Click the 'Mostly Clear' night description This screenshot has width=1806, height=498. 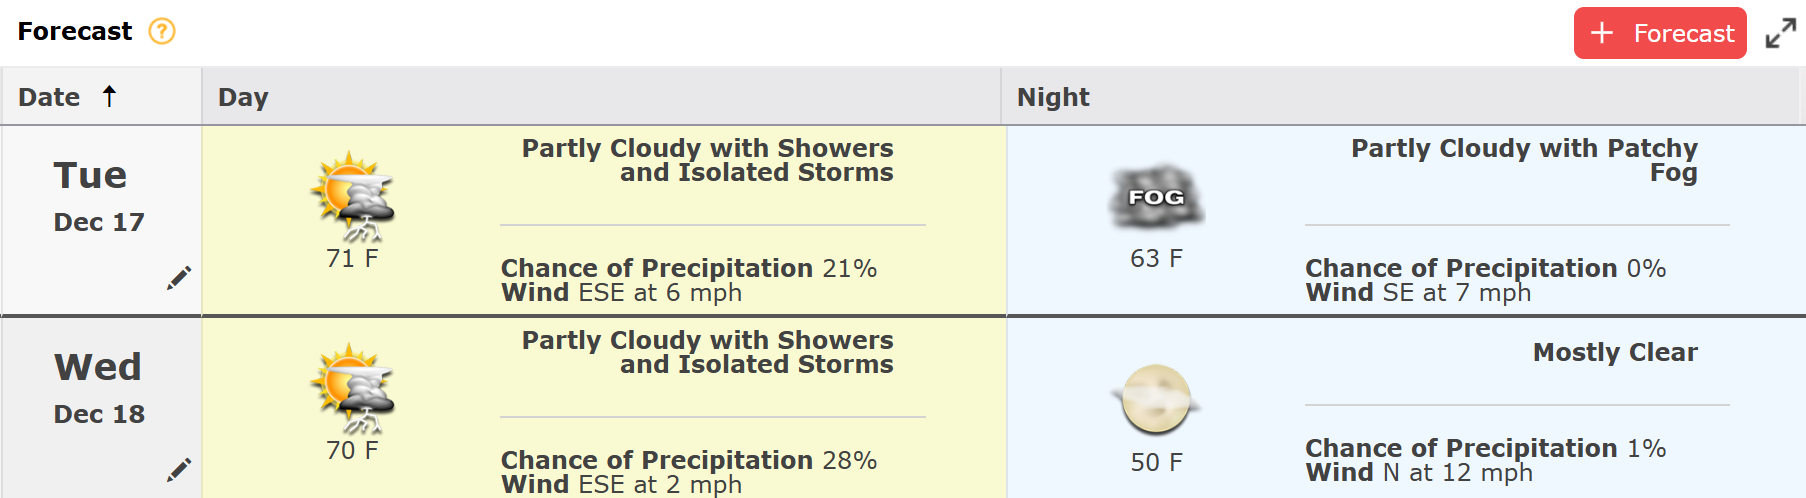click(1614, 352)
